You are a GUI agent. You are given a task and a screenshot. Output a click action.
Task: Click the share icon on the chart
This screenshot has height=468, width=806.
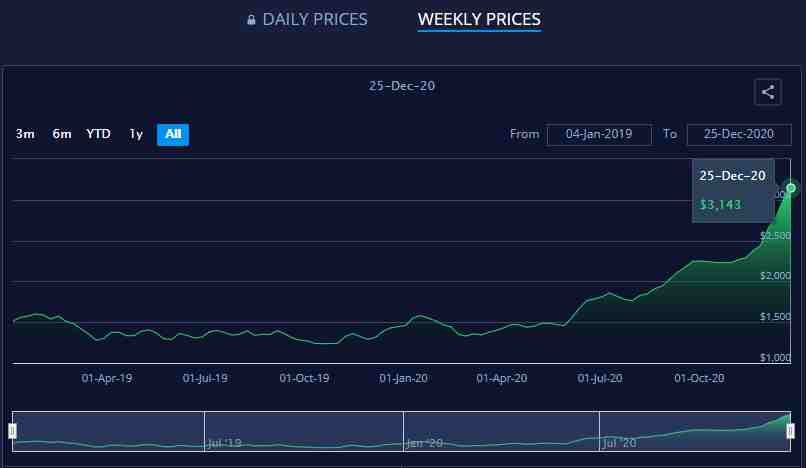(767, 92)
